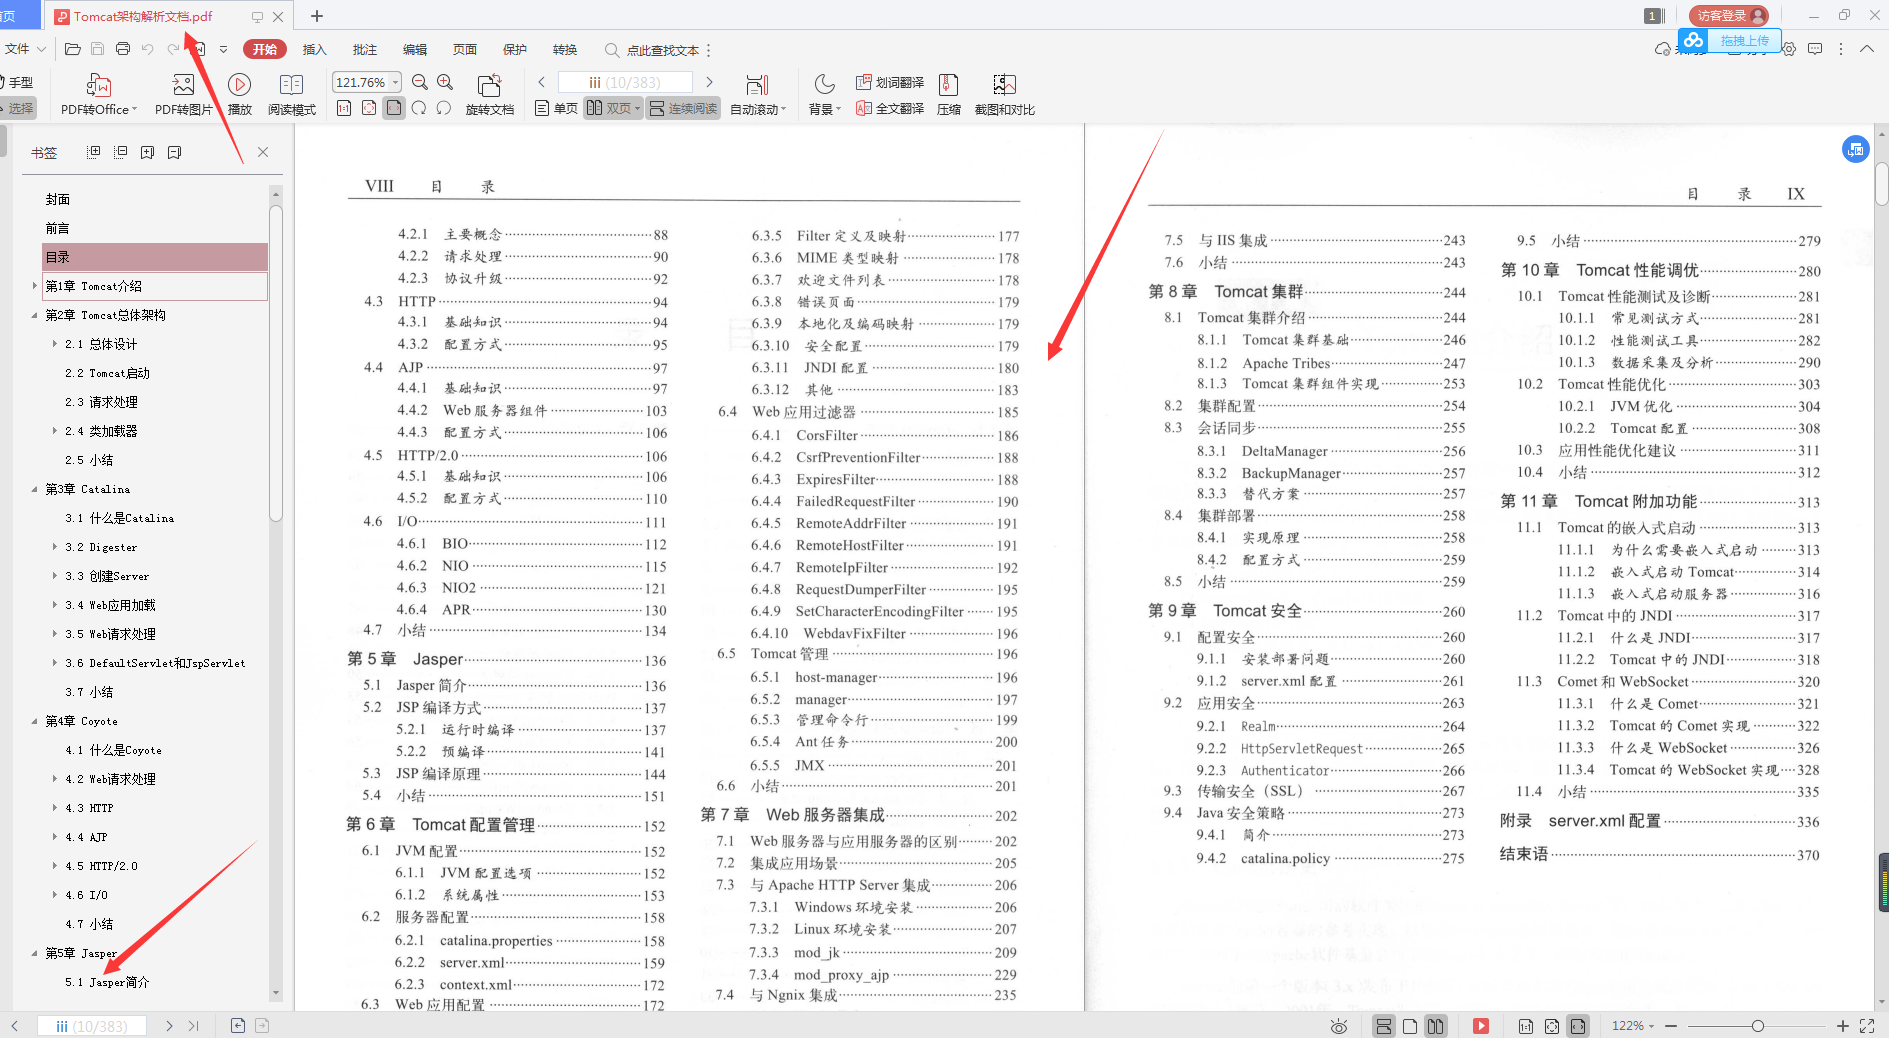Toggle double page layout in status bar
Viewport: 1889px width, 1038px height.
point(1436,1026)
